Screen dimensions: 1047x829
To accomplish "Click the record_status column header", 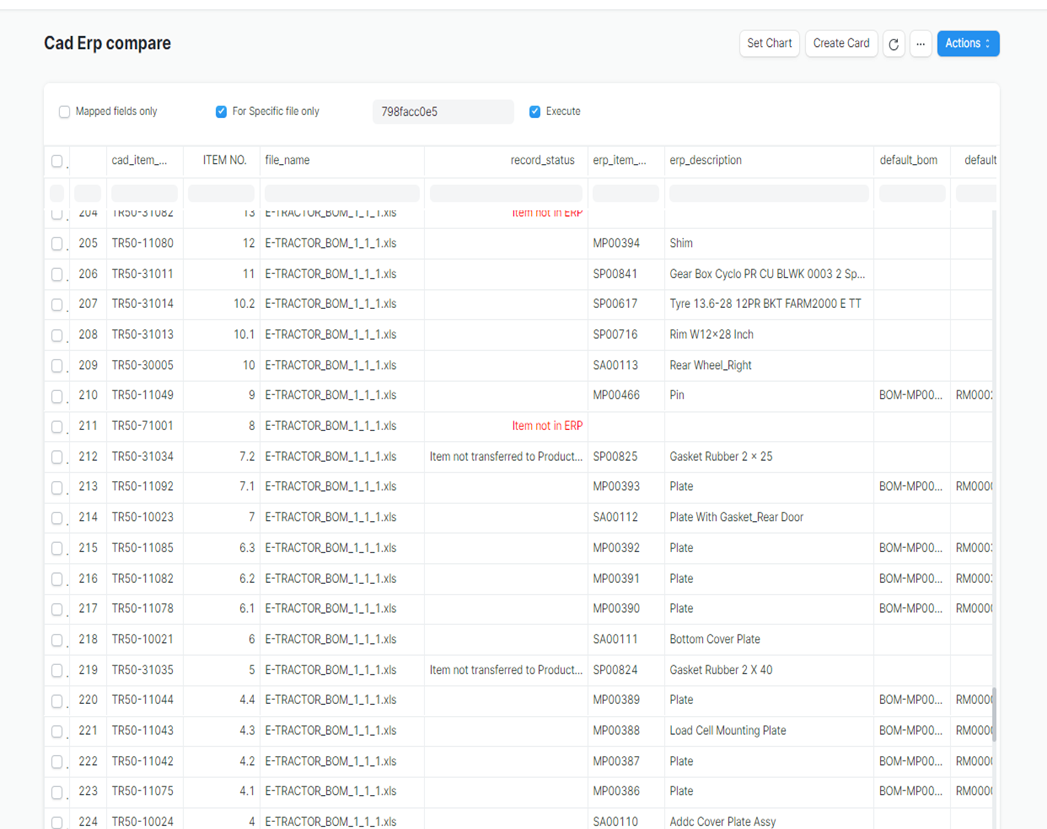I will (542, 160).
